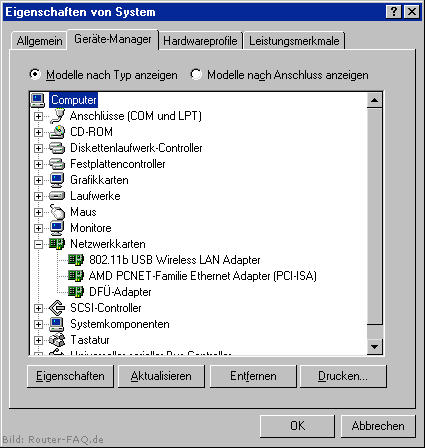Select the Festplattencontroller label
The image size is (425, 448).
point(118,164)
